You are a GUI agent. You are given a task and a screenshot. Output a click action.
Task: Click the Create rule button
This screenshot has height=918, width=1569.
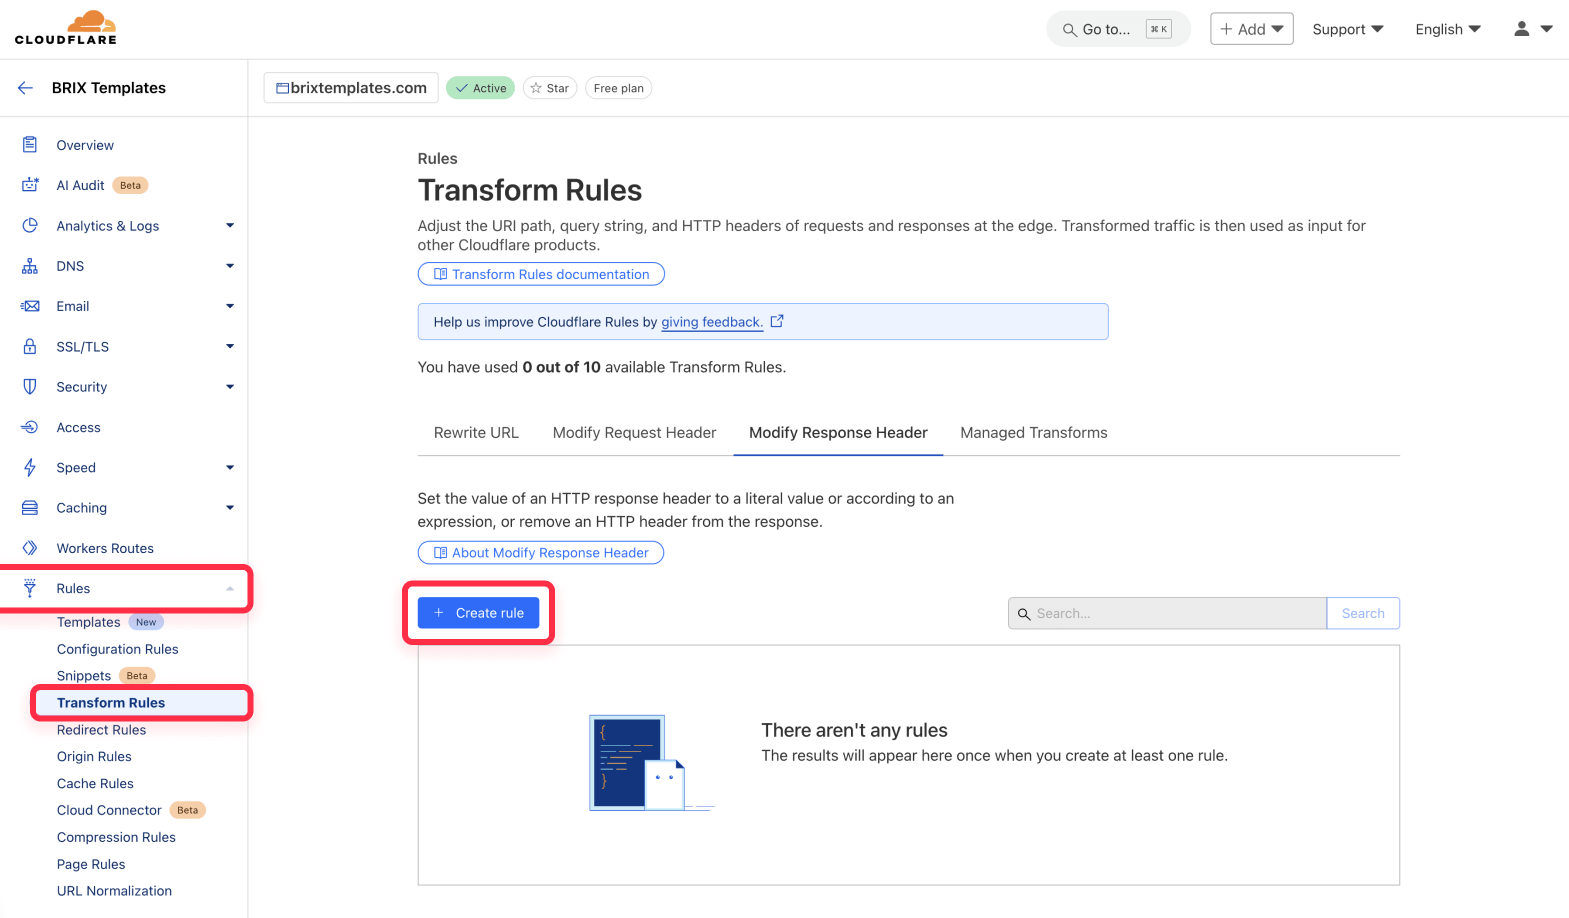point(478,613)
